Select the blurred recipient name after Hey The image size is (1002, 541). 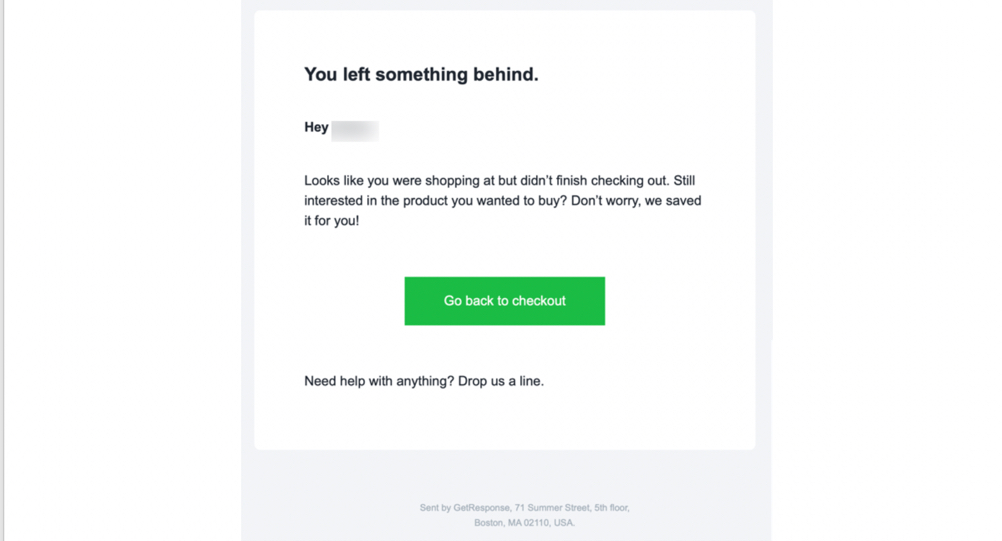coord(355,130)
